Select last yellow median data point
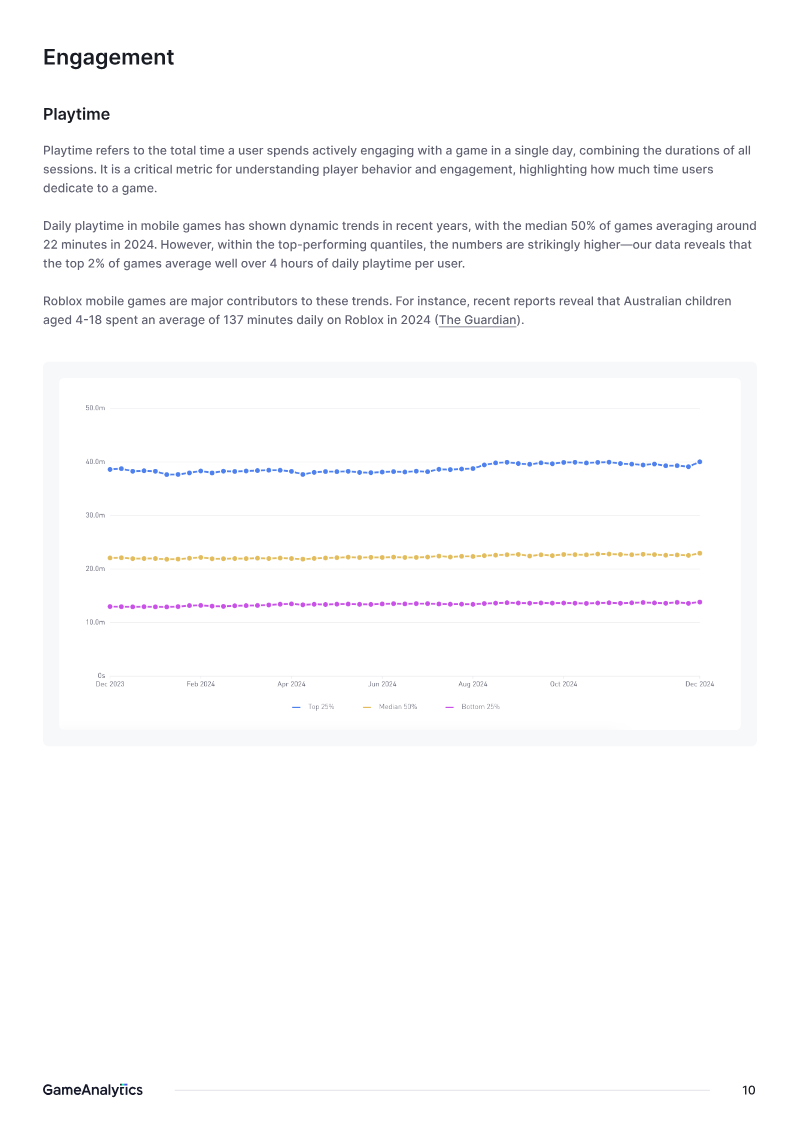Image resolution: width=800 pixels, height=1132 pixels. [x=700, y=554]
